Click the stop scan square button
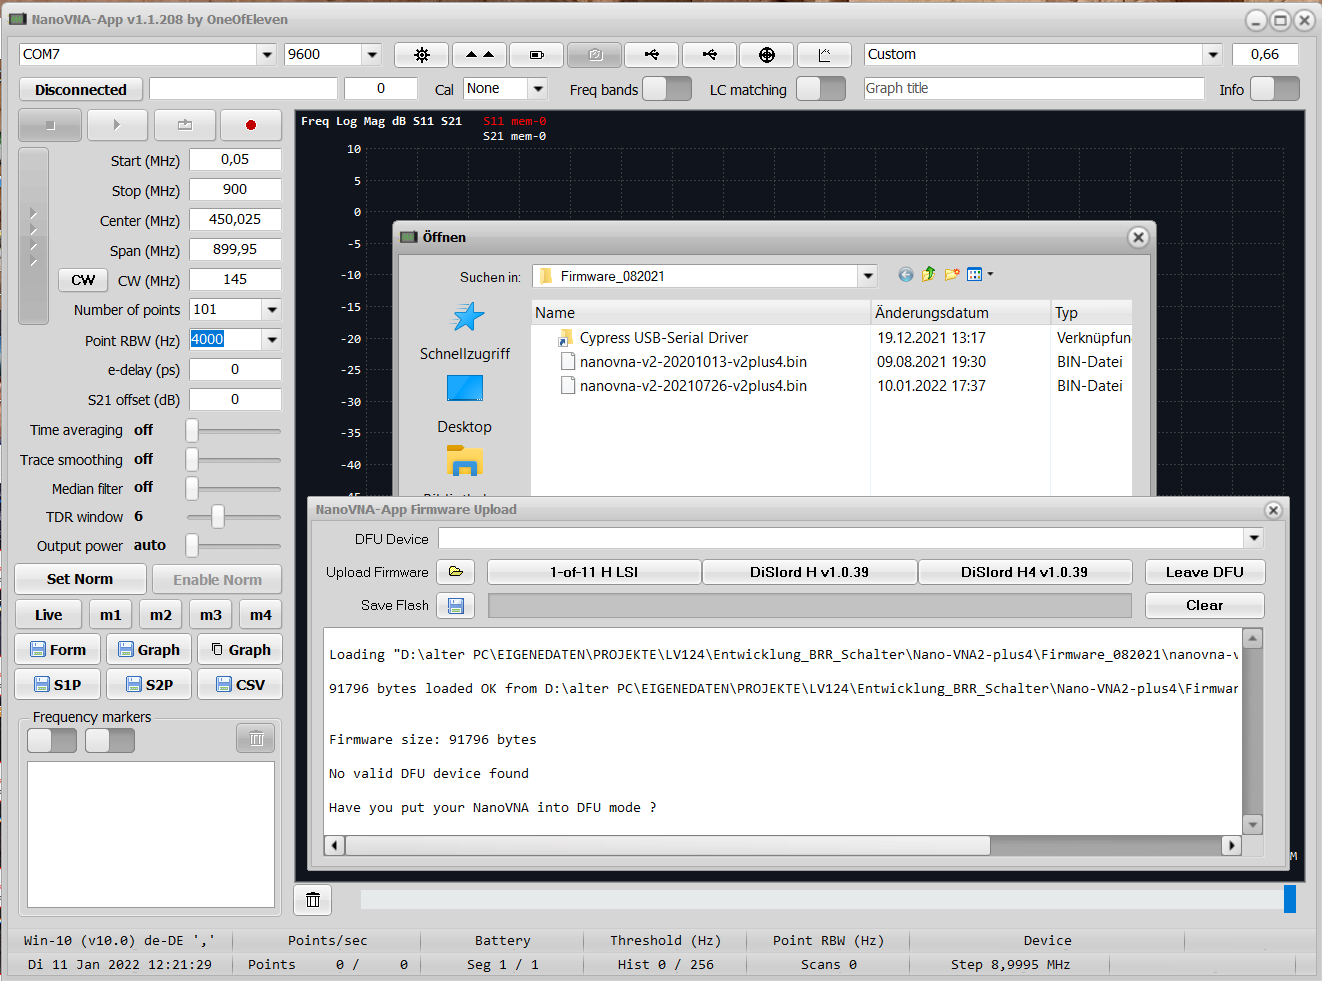The image size is (1322, 981). click(x=49, y=125)
